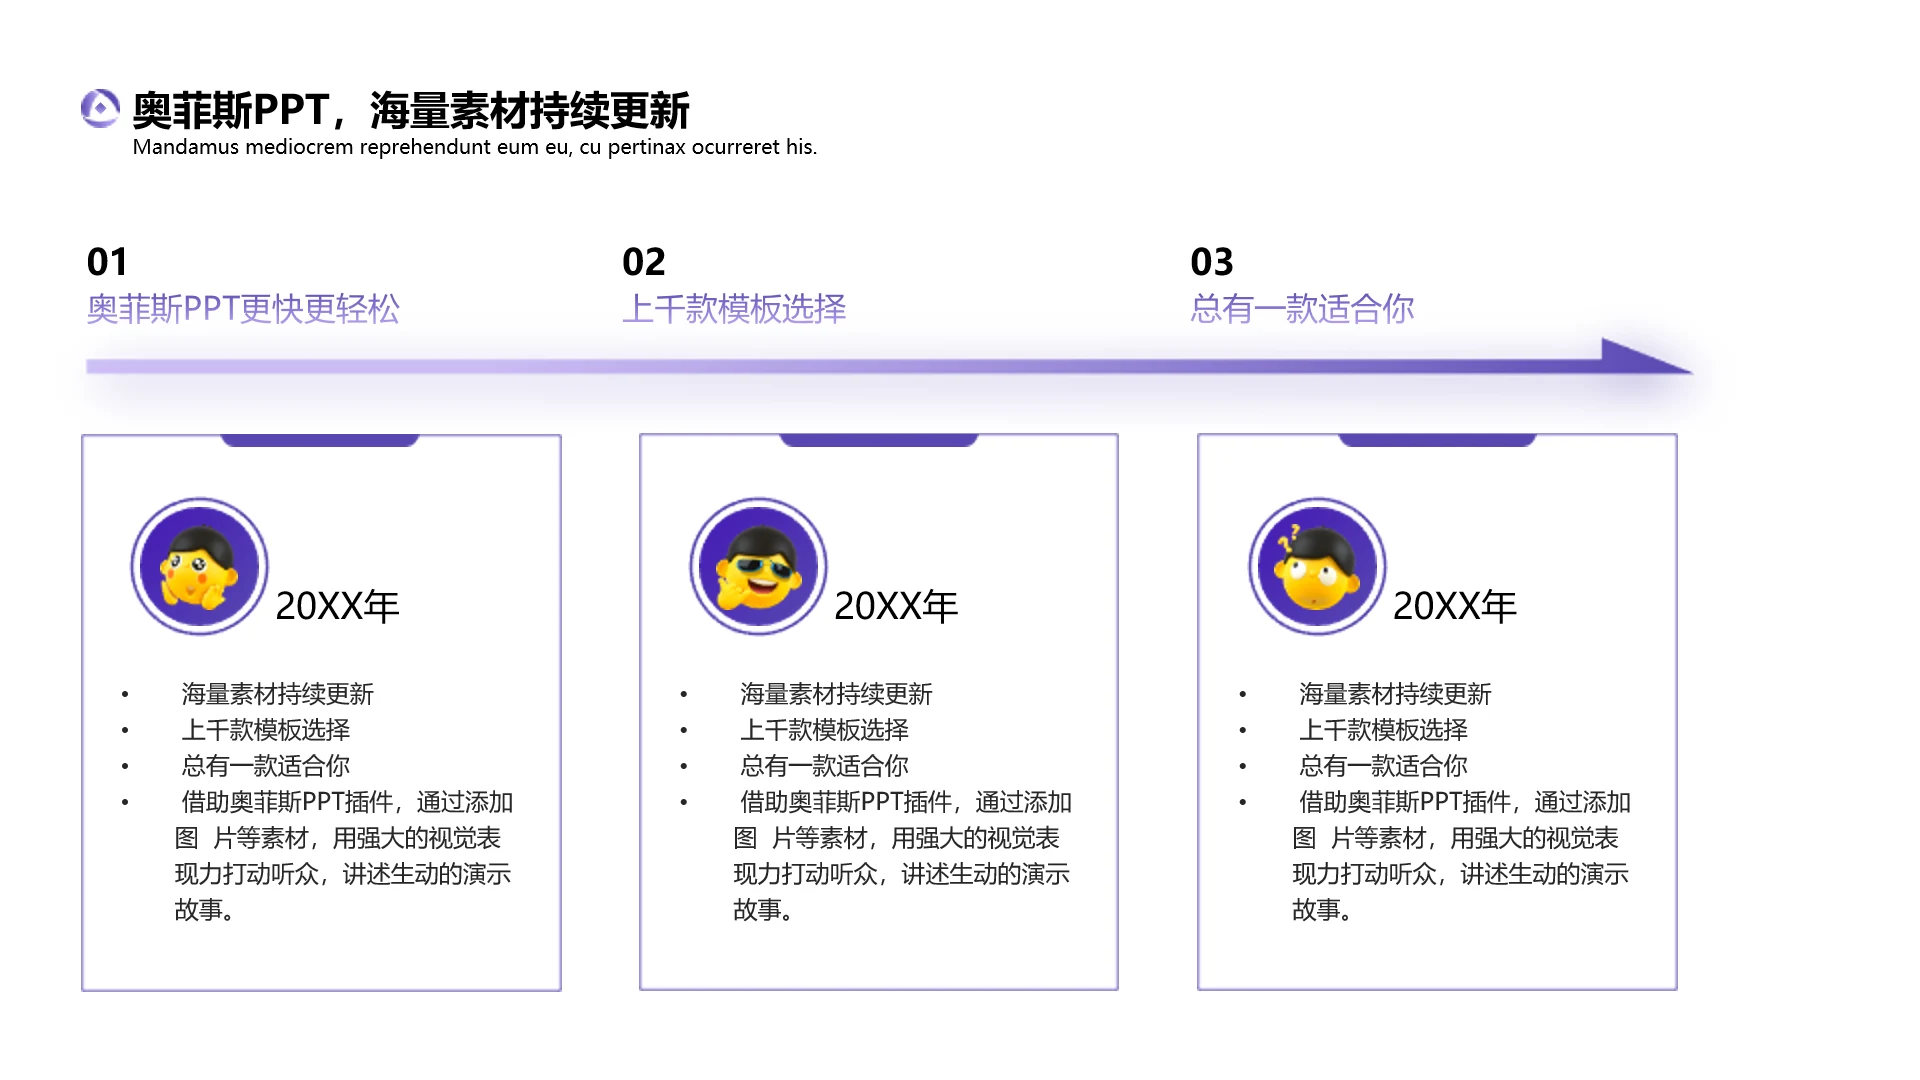The image size is (1920, 1080).
Task: Click the 03 step number
Action: [x=1211, y=262]
